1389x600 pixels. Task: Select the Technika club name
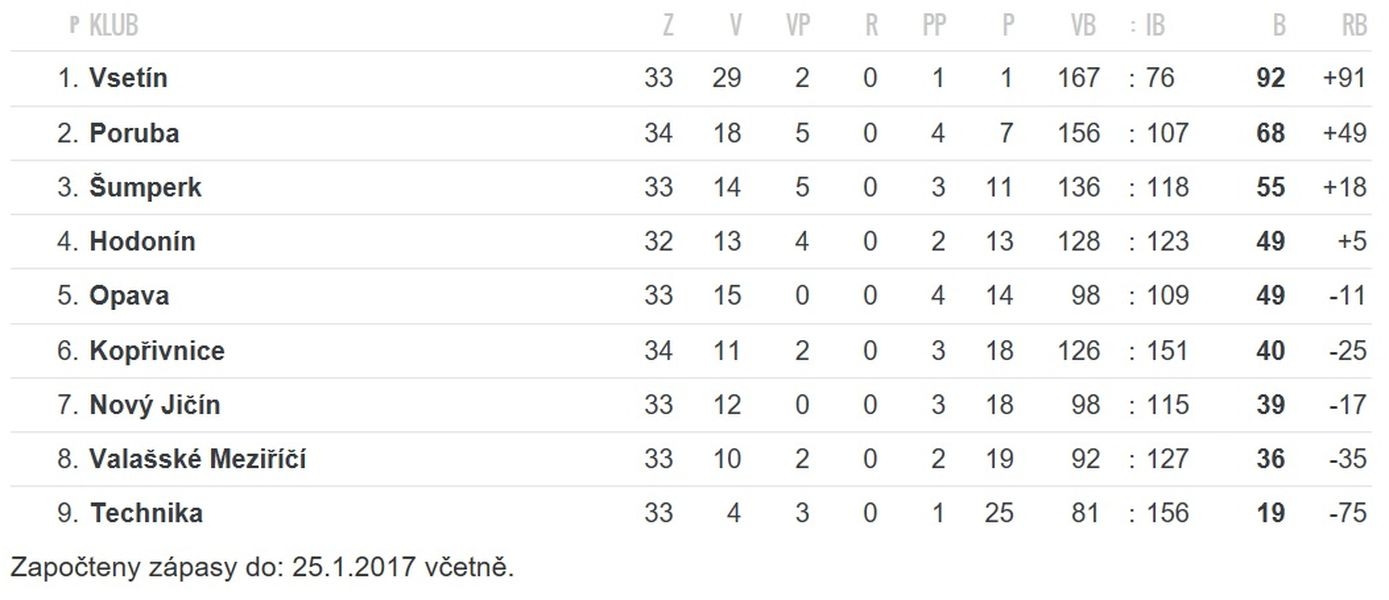click(146, 513)
